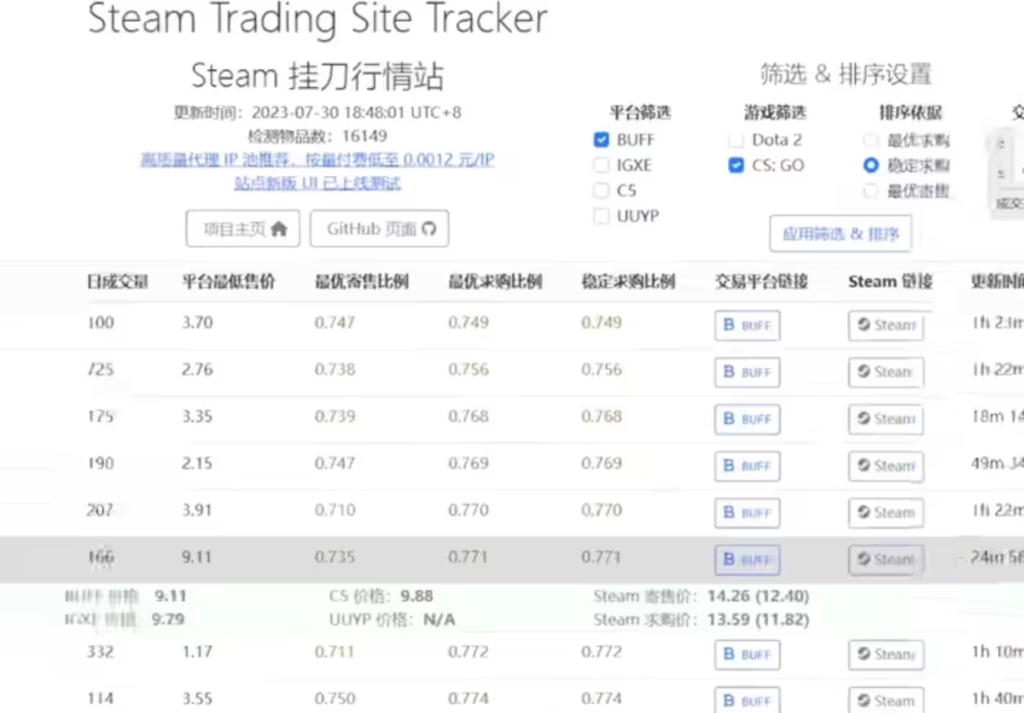Click the 0.756 stable ratio cell
Screen dimensions: 1024x713
click(x=601, y=370)
